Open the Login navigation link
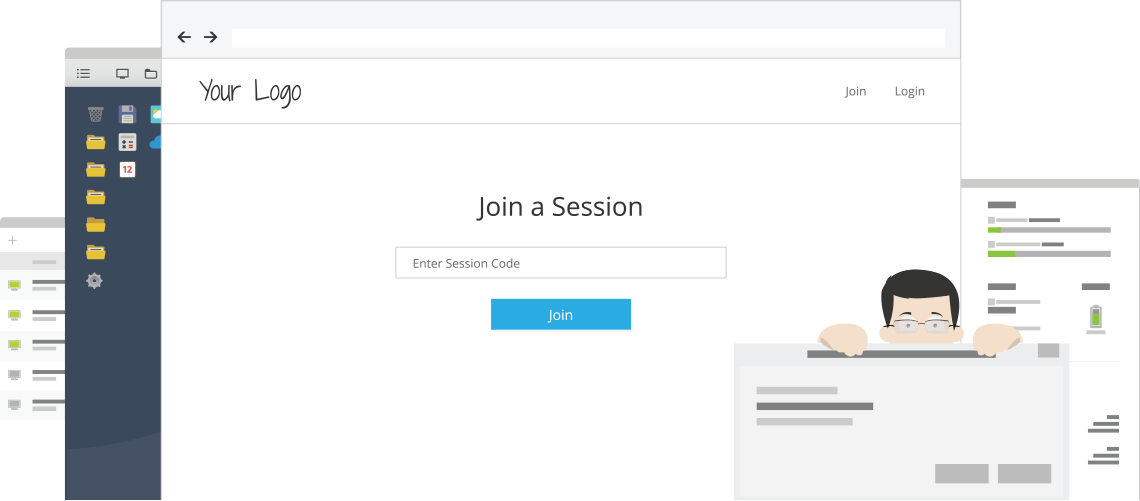 click(x=910, y=92)
